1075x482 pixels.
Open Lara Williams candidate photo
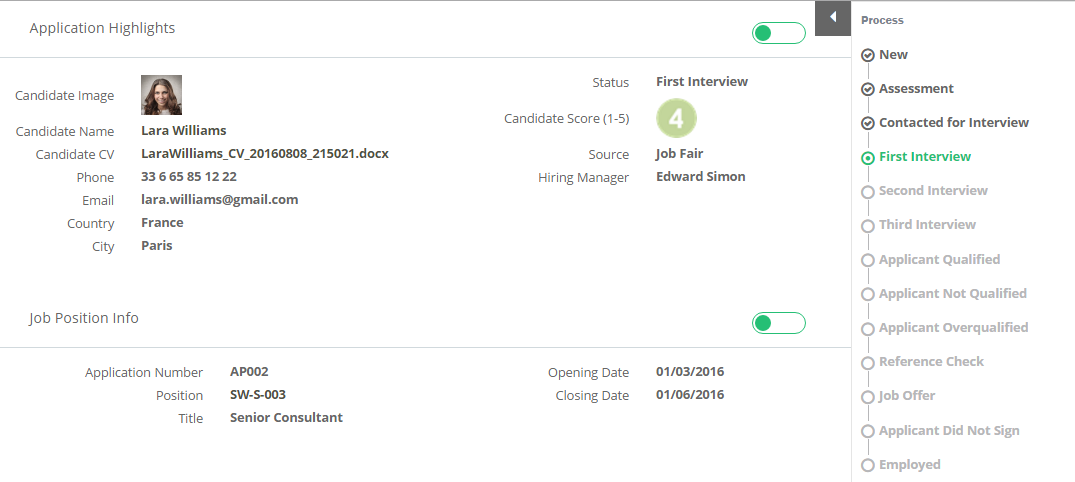[x=162, y=95]
